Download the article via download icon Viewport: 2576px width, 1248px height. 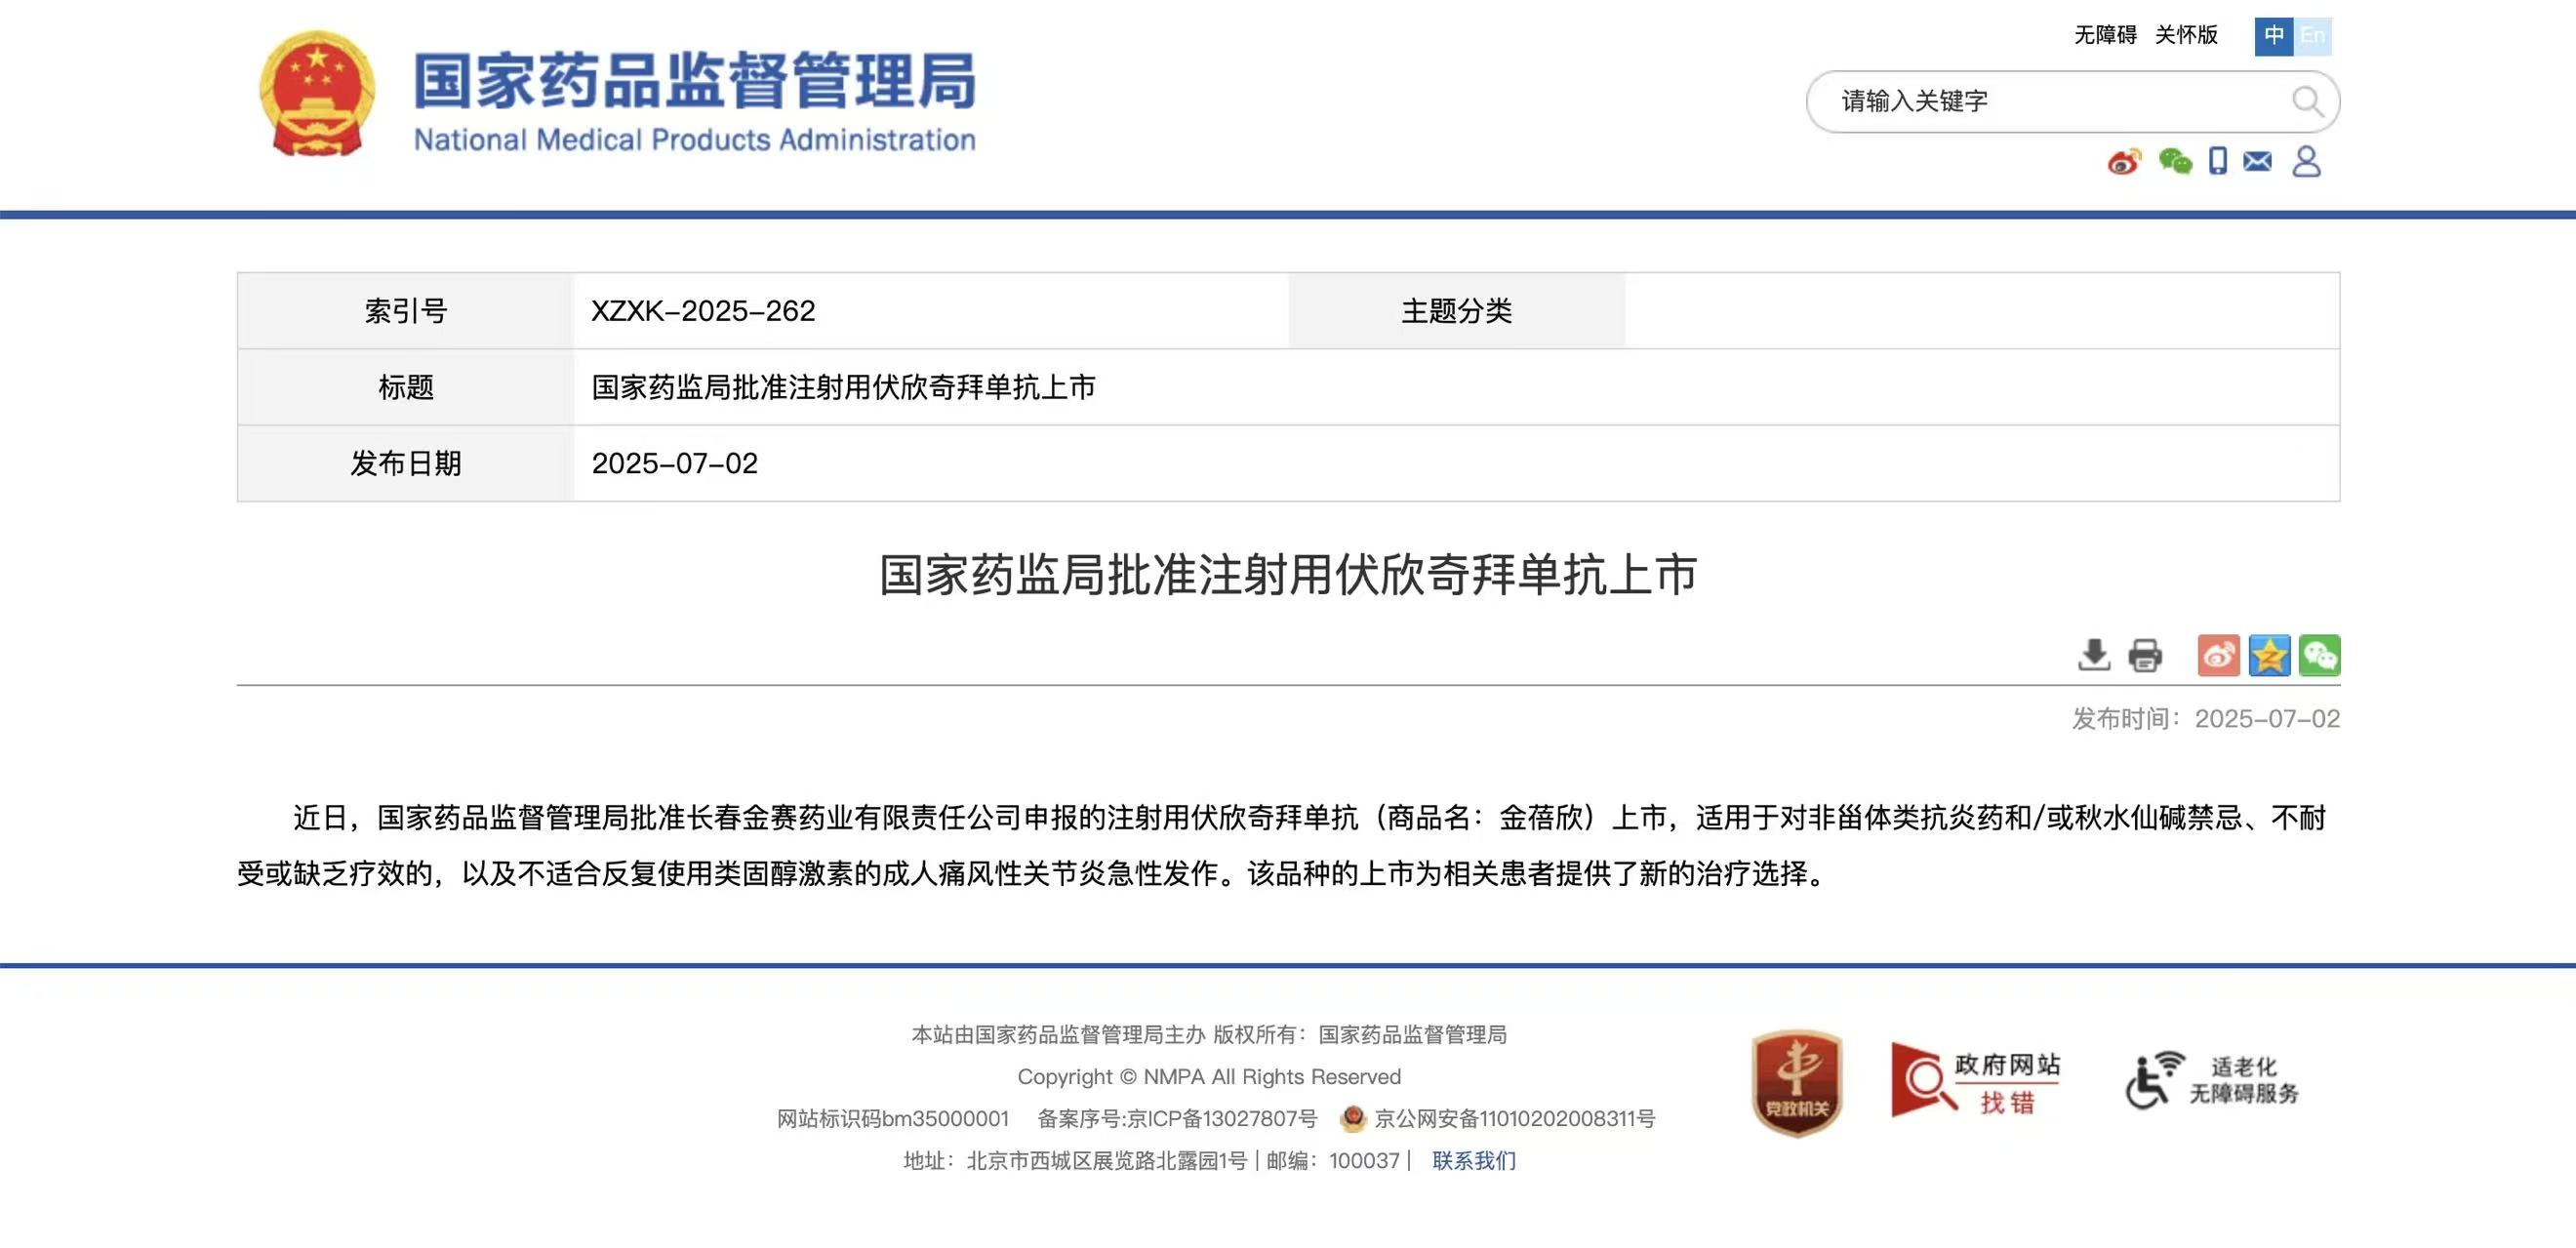point(2093,655)
